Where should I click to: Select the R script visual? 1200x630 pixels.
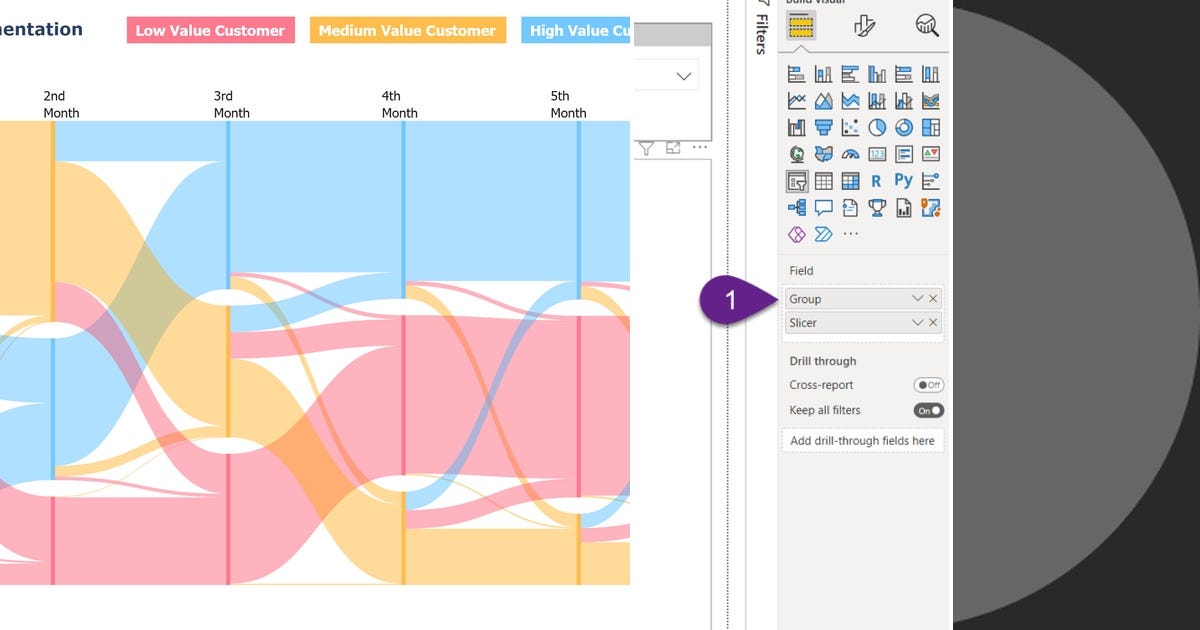click(x=877, y=181)
